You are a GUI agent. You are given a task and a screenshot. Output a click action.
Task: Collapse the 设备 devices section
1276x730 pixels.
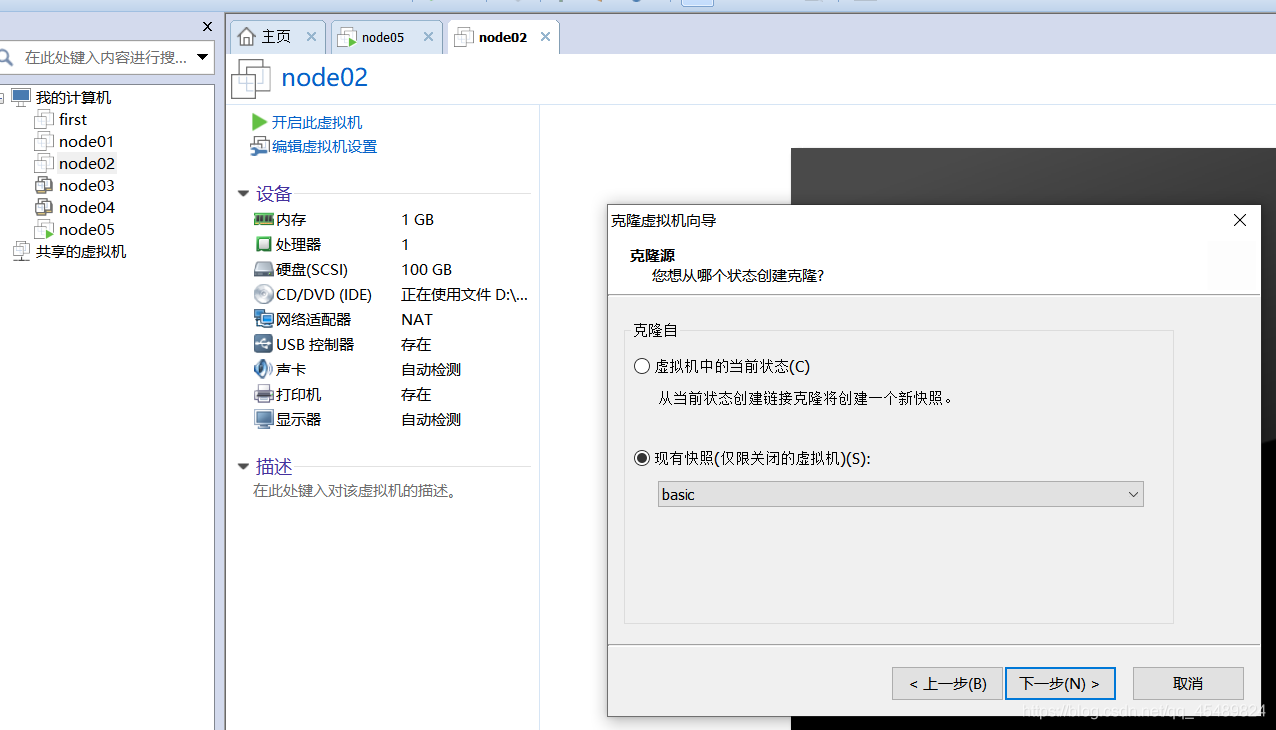pyautogui.click(x=243, y=194)
